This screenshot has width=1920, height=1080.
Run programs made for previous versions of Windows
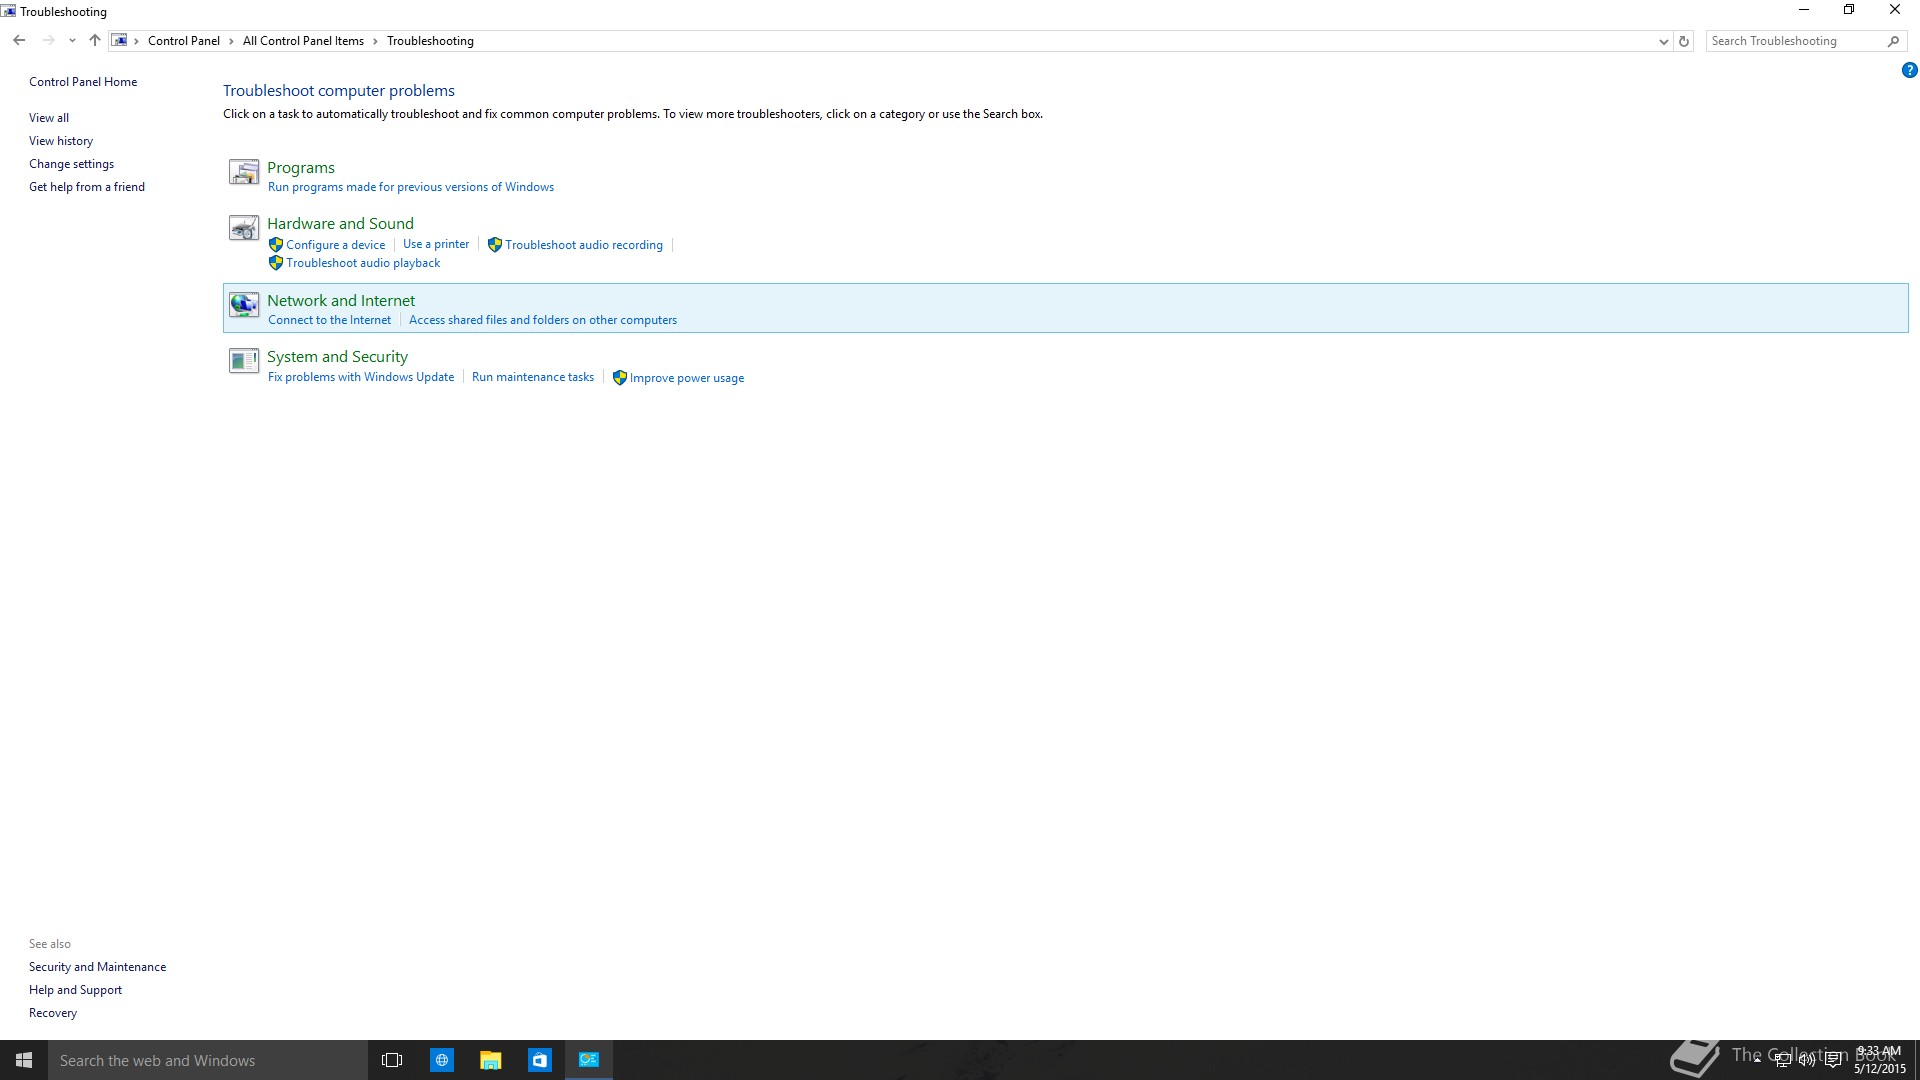pos(411,187)
